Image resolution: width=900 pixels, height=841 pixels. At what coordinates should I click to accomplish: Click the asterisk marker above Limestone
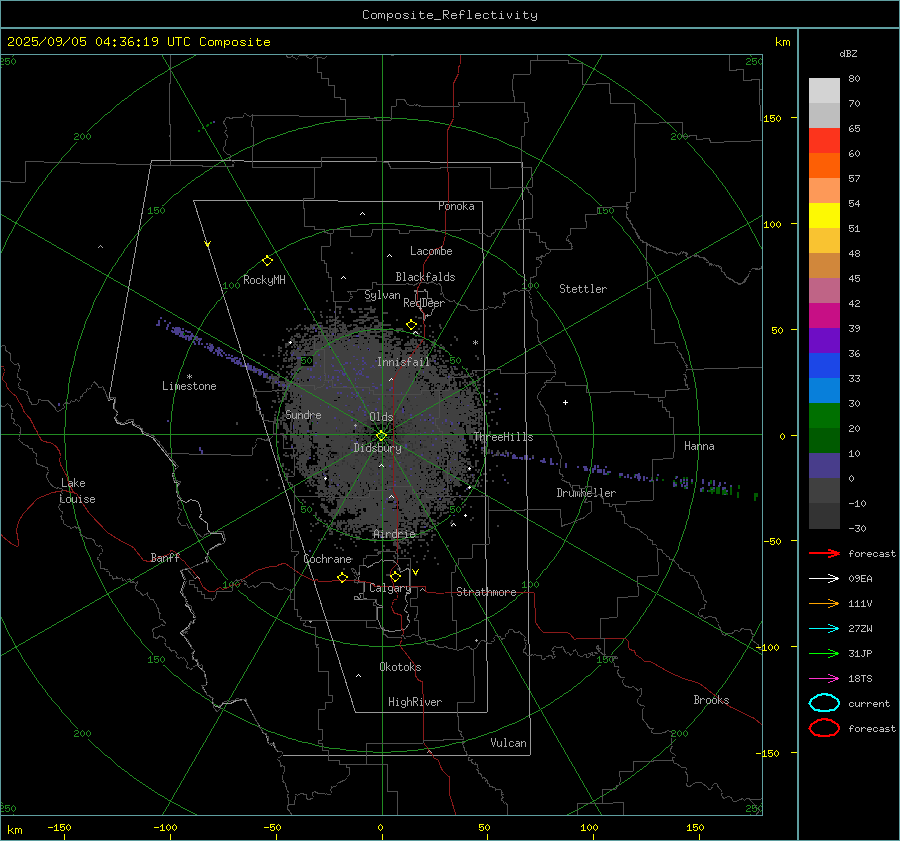point(189,377)
